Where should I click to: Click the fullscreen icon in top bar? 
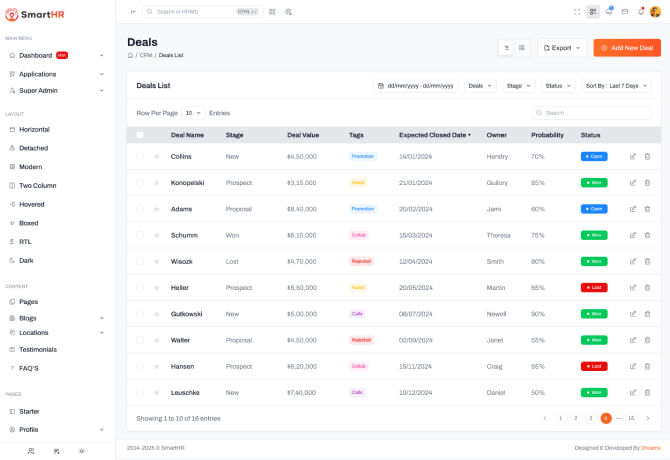577,11
